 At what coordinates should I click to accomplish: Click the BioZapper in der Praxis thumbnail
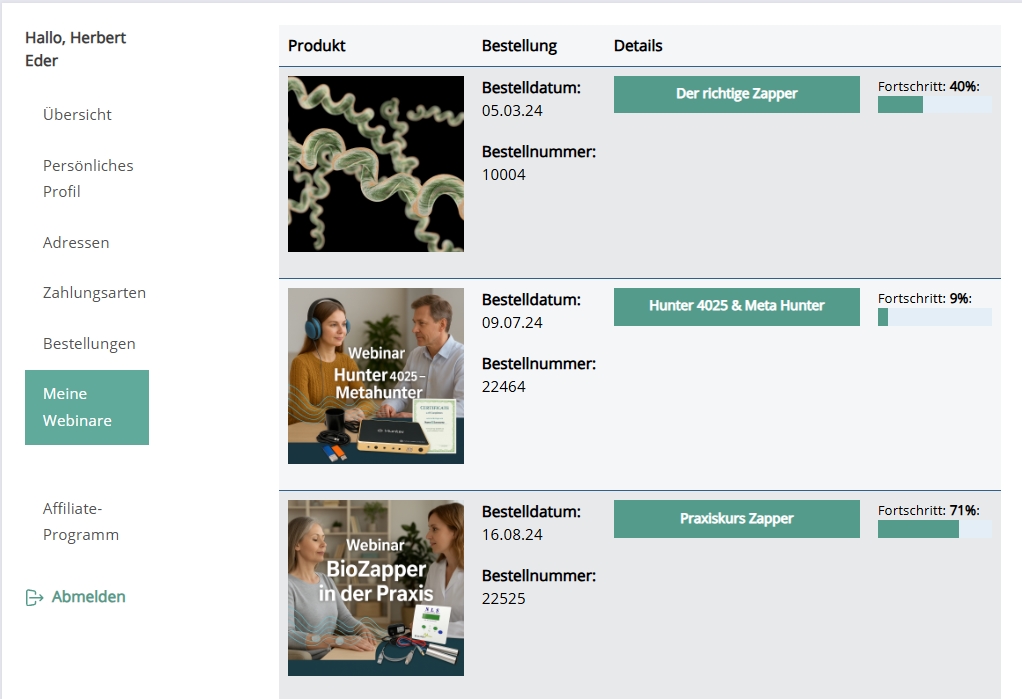pyautogui.click(x=376, y=588)
